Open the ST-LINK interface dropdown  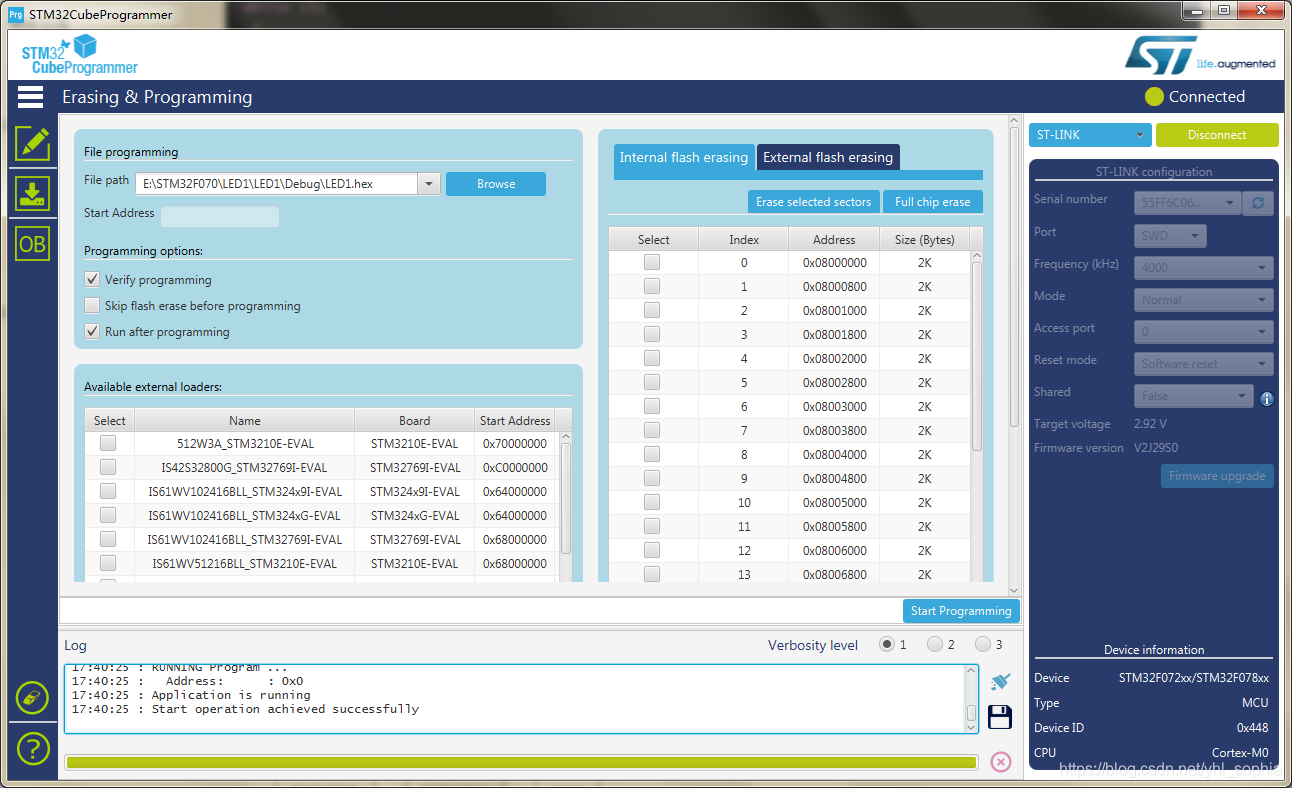(1090, 135)
